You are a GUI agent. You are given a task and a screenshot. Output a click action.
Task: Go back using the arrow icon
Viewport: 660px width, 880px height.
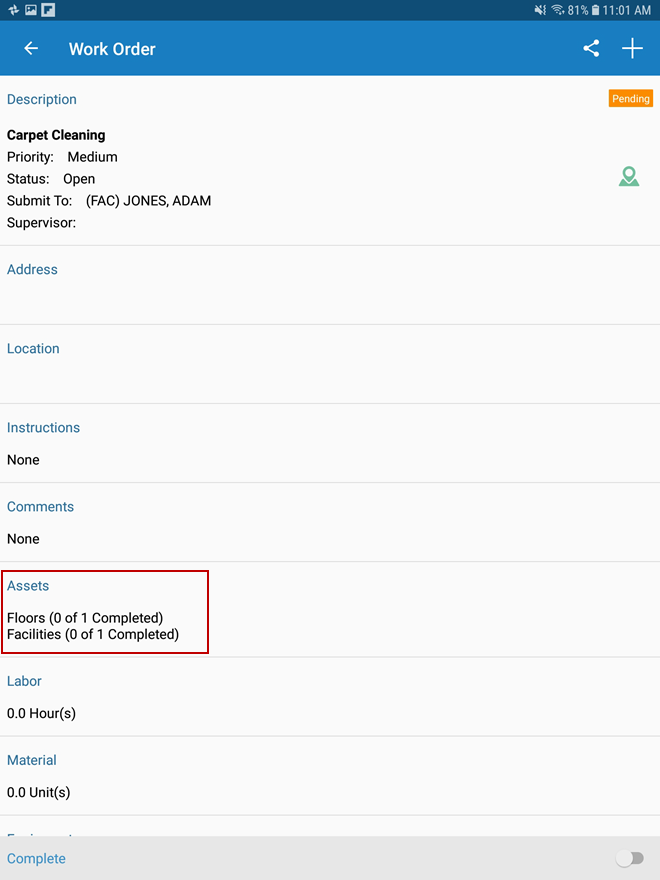point(31,48)
